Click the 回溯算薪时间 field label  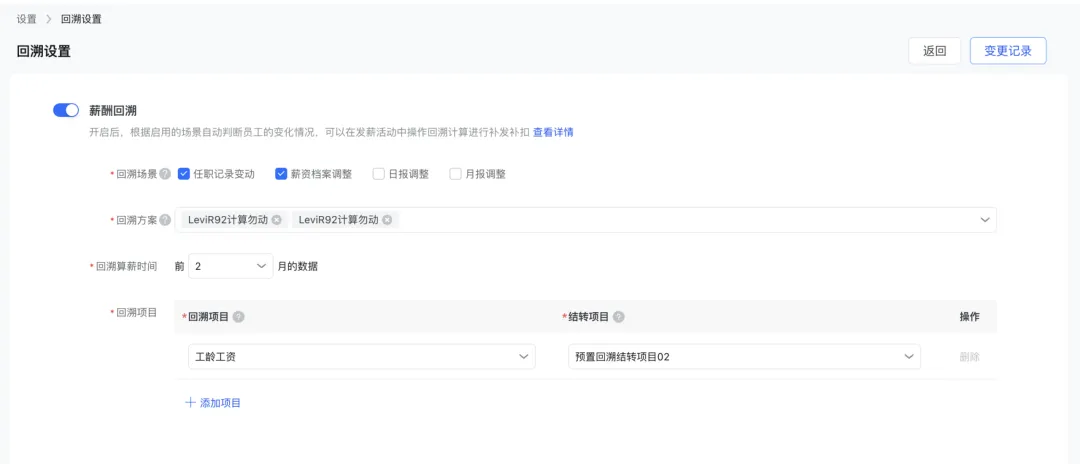tap(127, 266)
